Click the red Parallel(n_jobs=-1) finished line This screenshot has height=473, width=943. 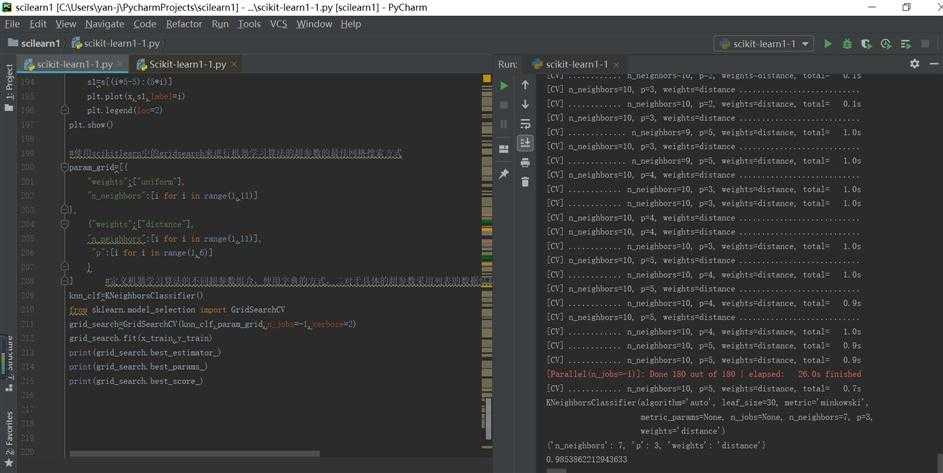coord(704,374)
